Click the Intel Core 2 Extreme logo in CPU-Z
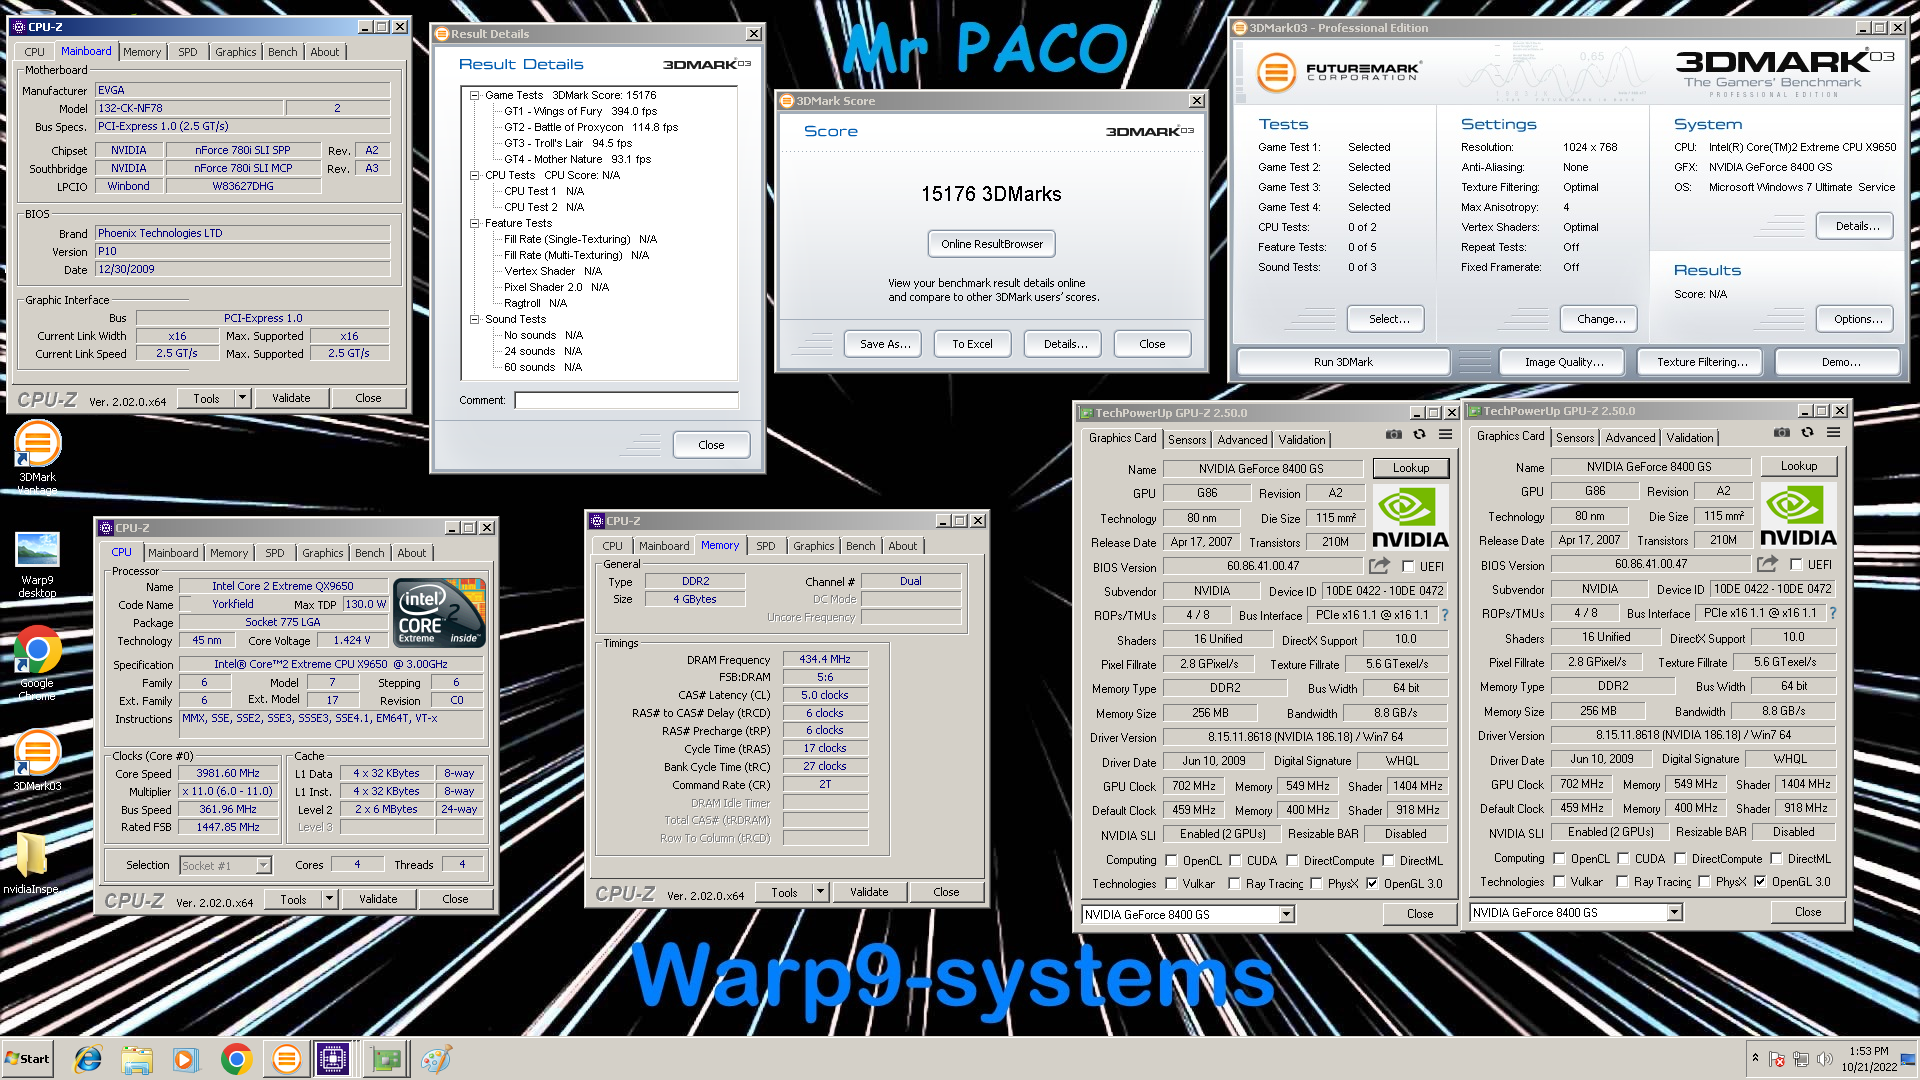 point(440,611)
